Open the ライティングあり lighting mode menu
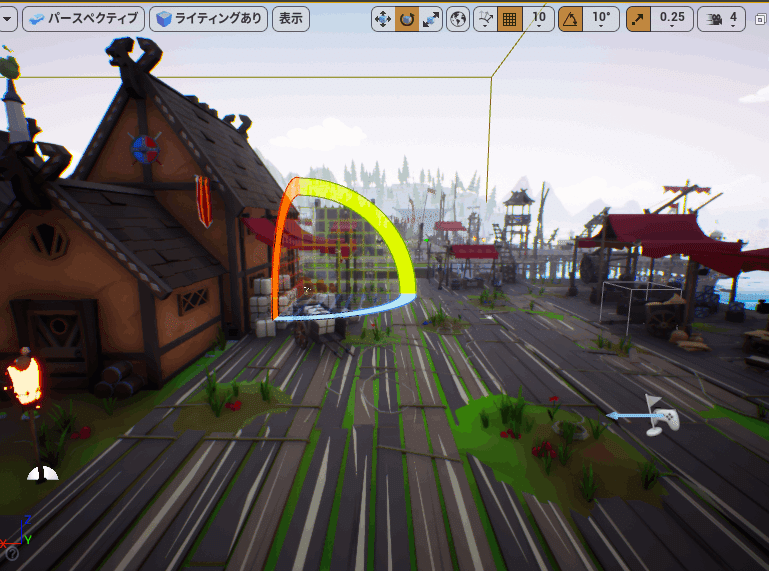 click(x=208, y=19)
